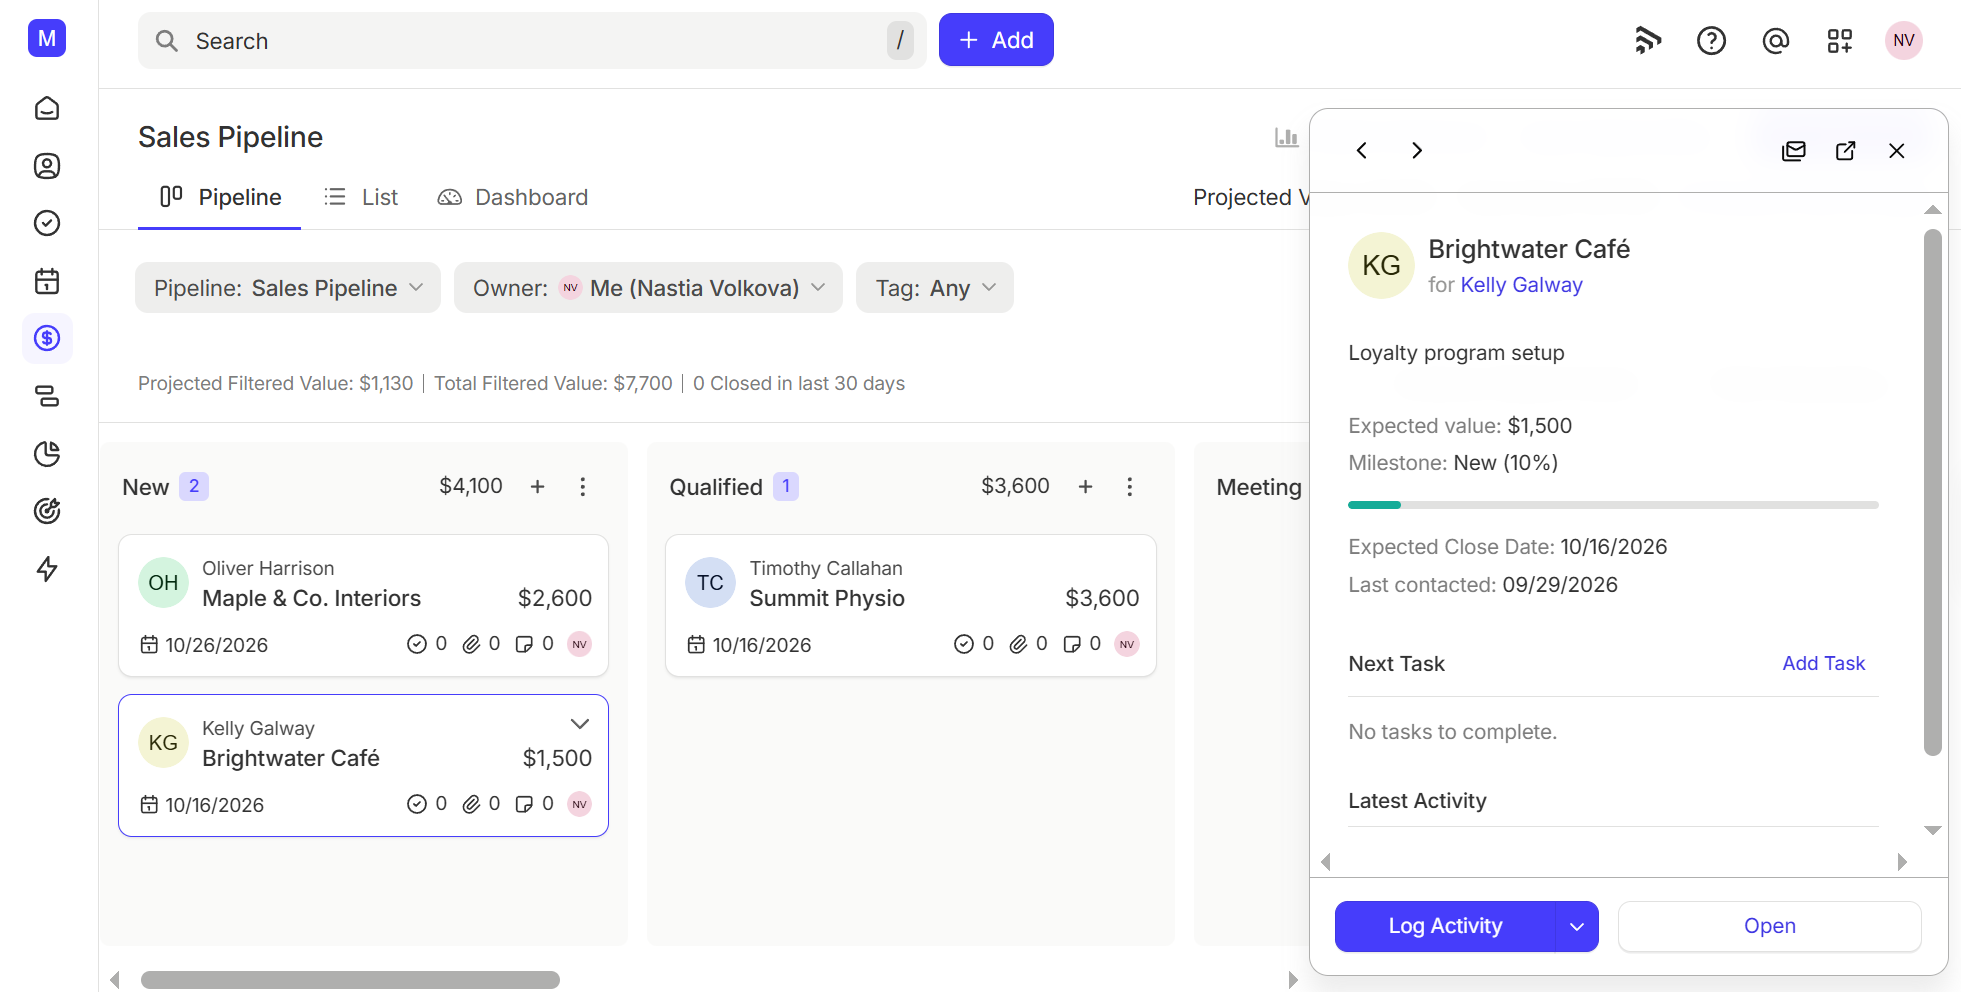Image resolution: width=1961 pixels, height=992 pixels.
Task: Switch to the List tab
Action: (x=361, y=198)
